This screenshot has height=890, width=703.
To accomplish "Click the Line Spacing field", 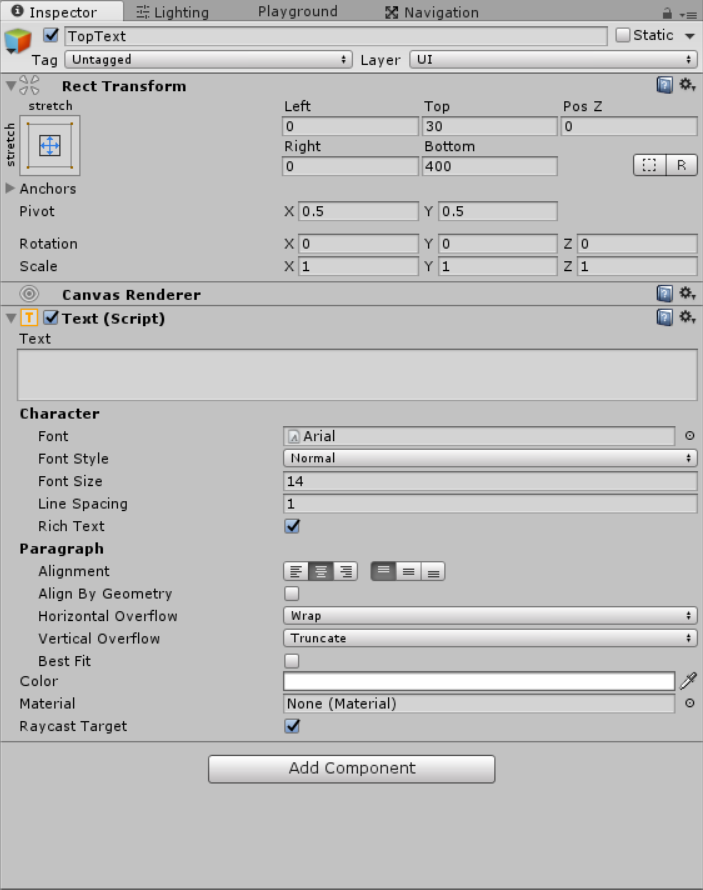I will point(490,504).
